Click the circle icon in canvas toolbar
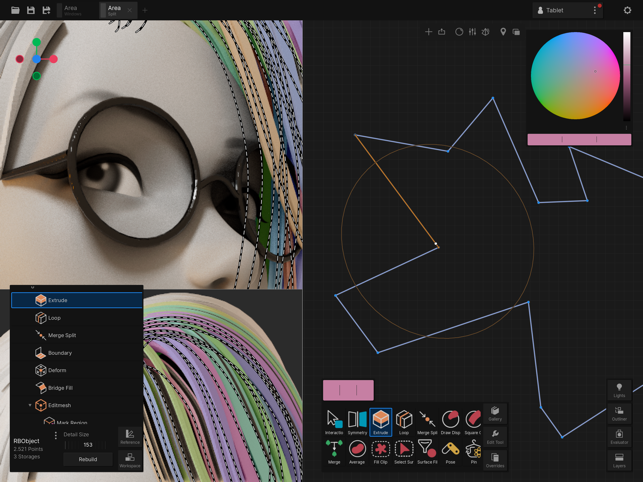The width and height of the screenshot is (643, 482). click(459, 32)
